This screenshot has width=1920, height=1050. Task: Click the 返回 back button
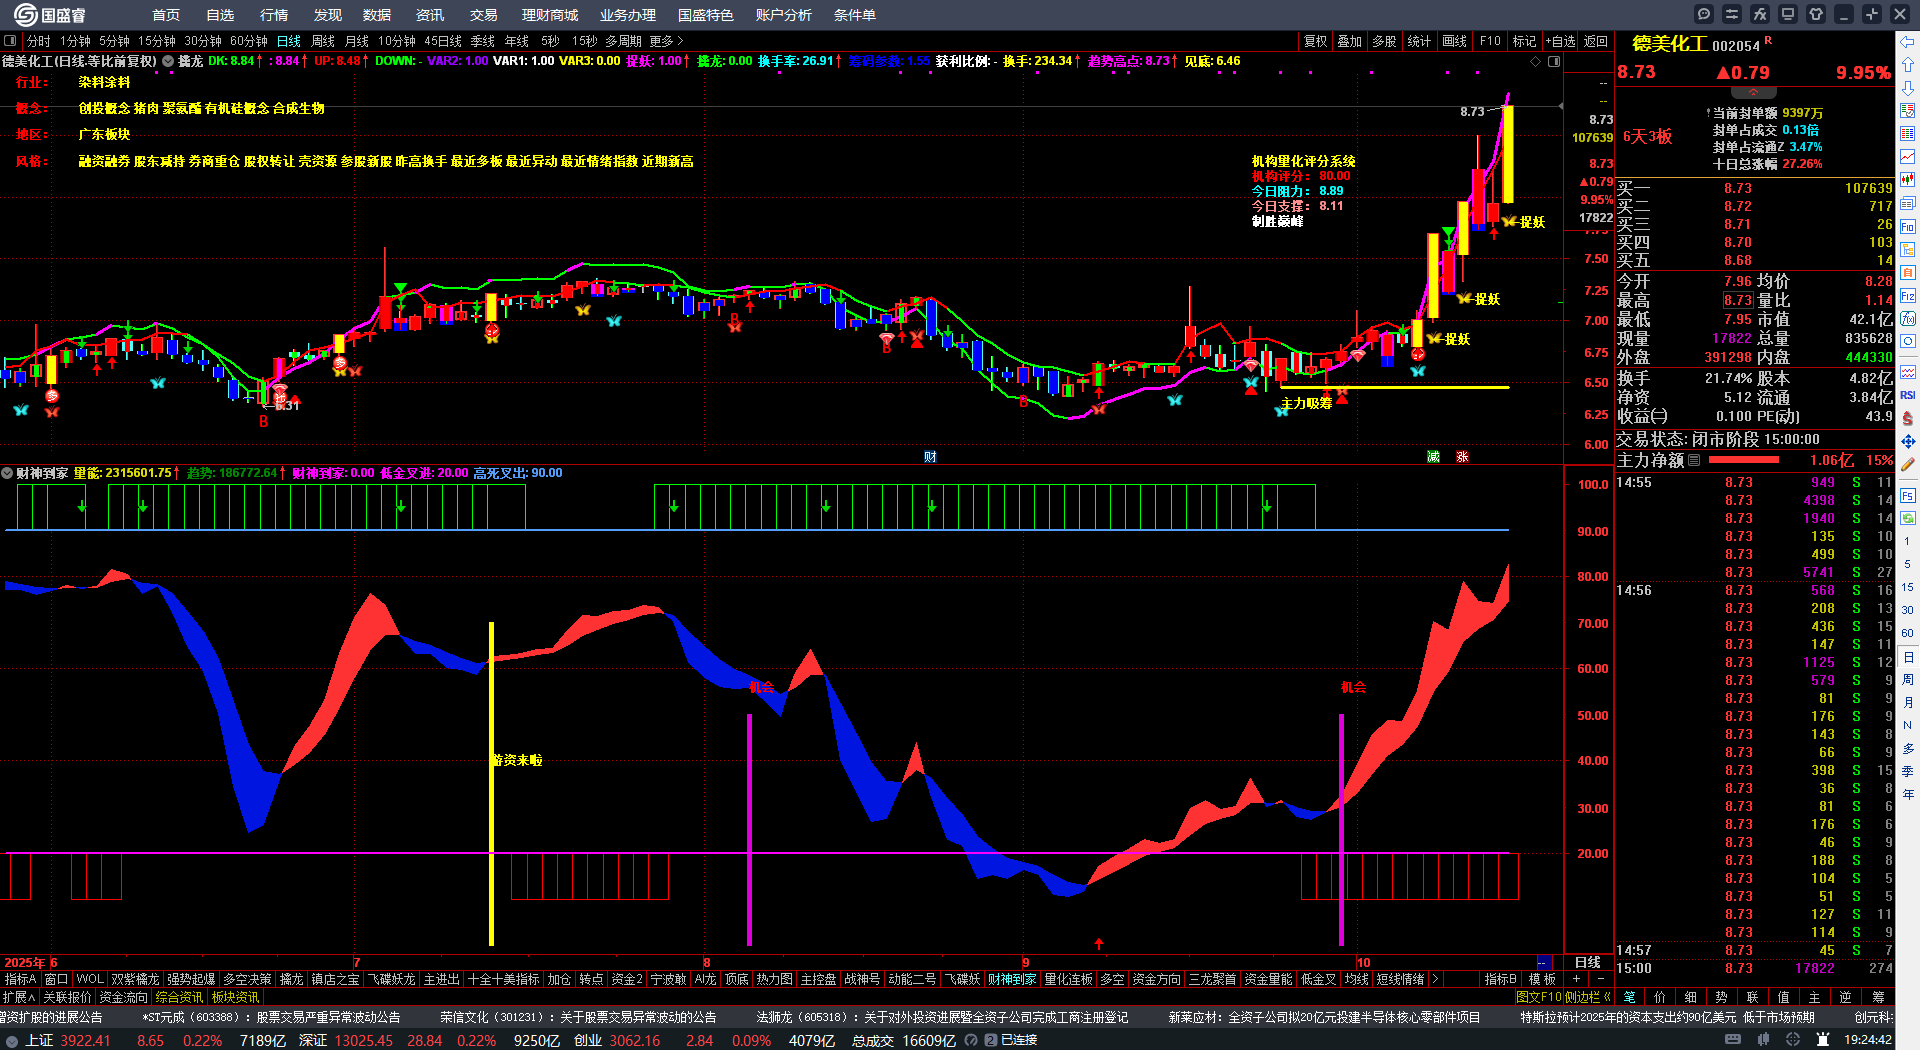point(1596,41)
